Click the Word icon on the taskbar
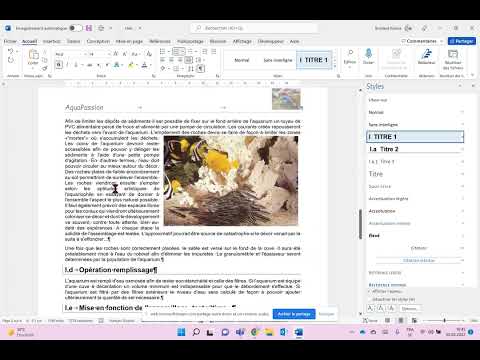 (x=298, y=332)
